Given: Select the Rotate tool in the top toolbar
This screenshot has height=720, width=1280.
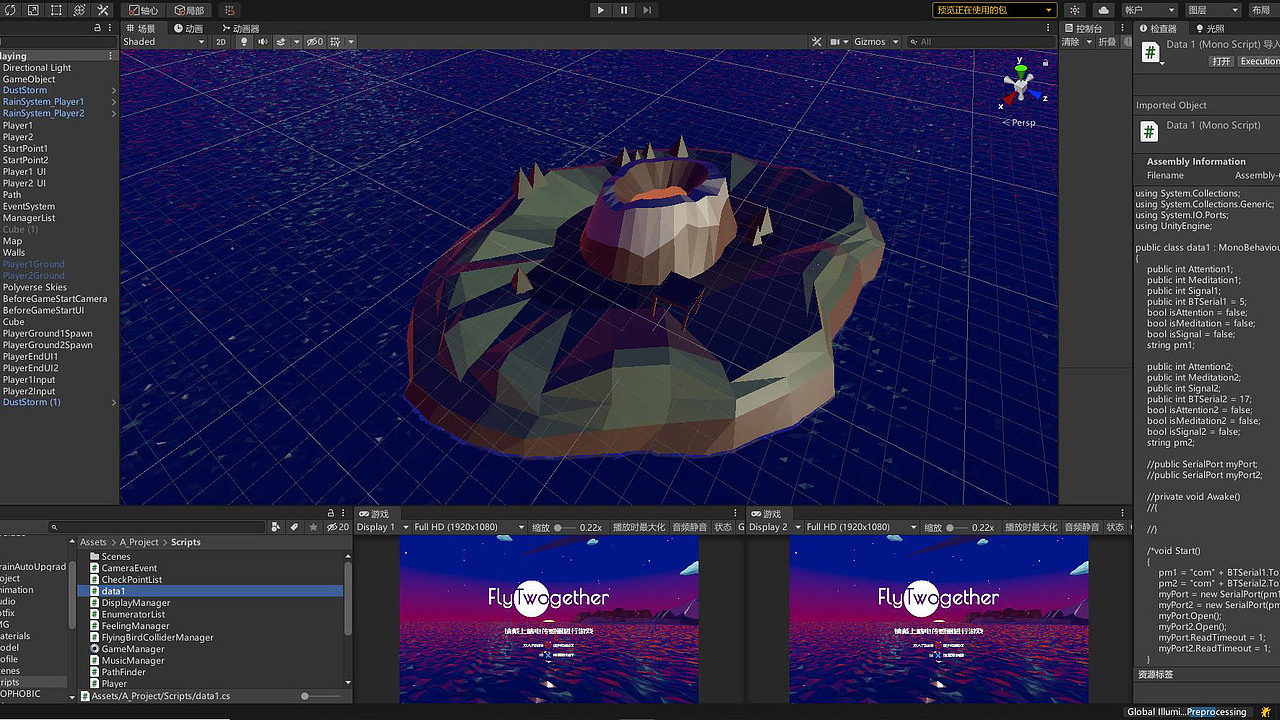Looking at the screenshot, I should tap(10, 10).
